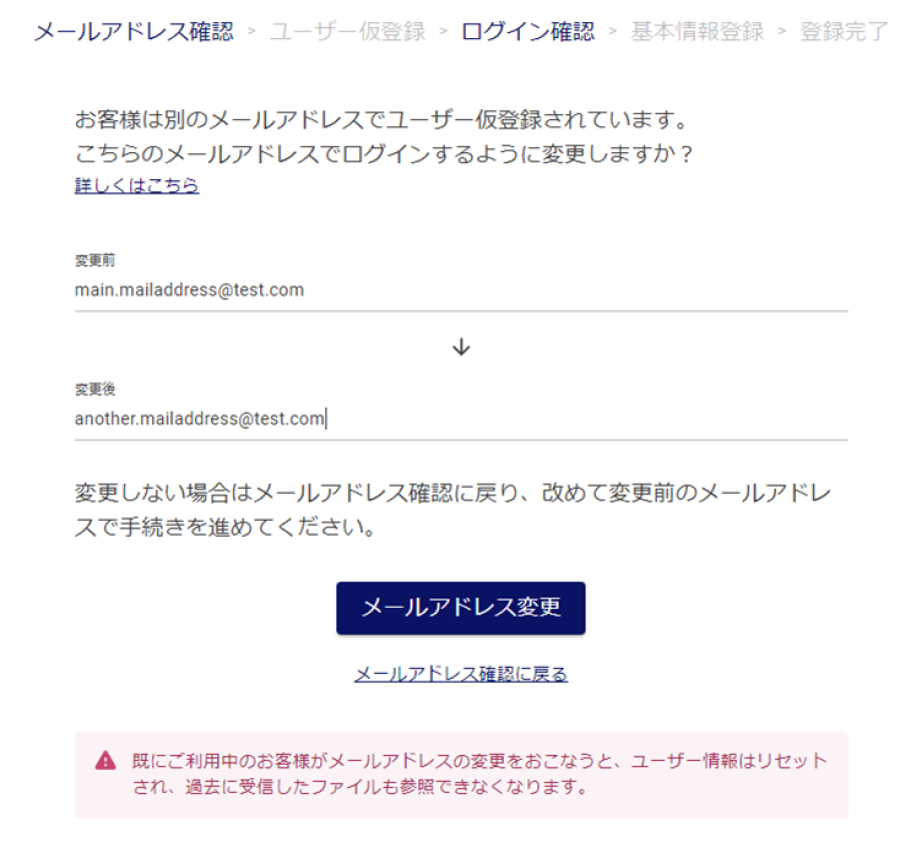The image size is (900, 842).
Task: Click chevron separator after ユーザー仮登録
Action: (443, 31)
